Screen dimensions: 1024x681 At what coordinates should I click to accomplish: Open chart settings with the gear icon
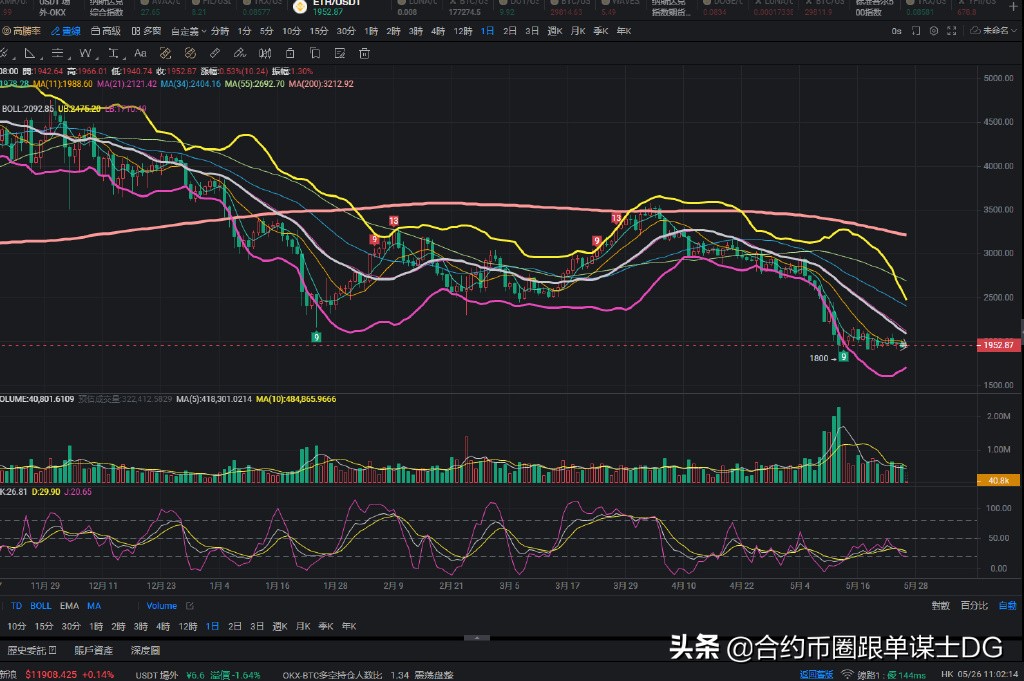(x=935, y=31)
